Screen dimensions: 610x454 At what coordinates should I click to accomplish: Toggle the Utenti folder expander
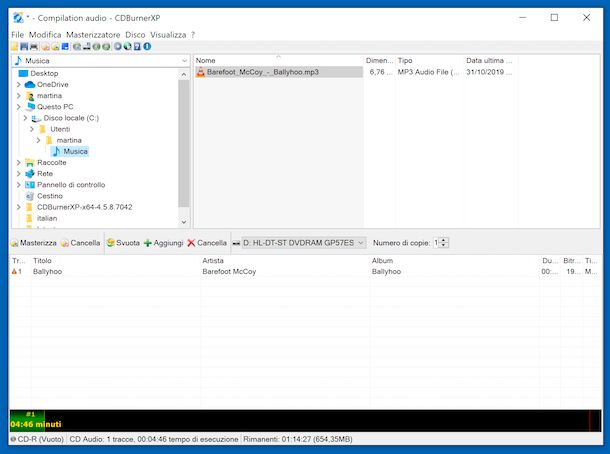coord(32,129)
